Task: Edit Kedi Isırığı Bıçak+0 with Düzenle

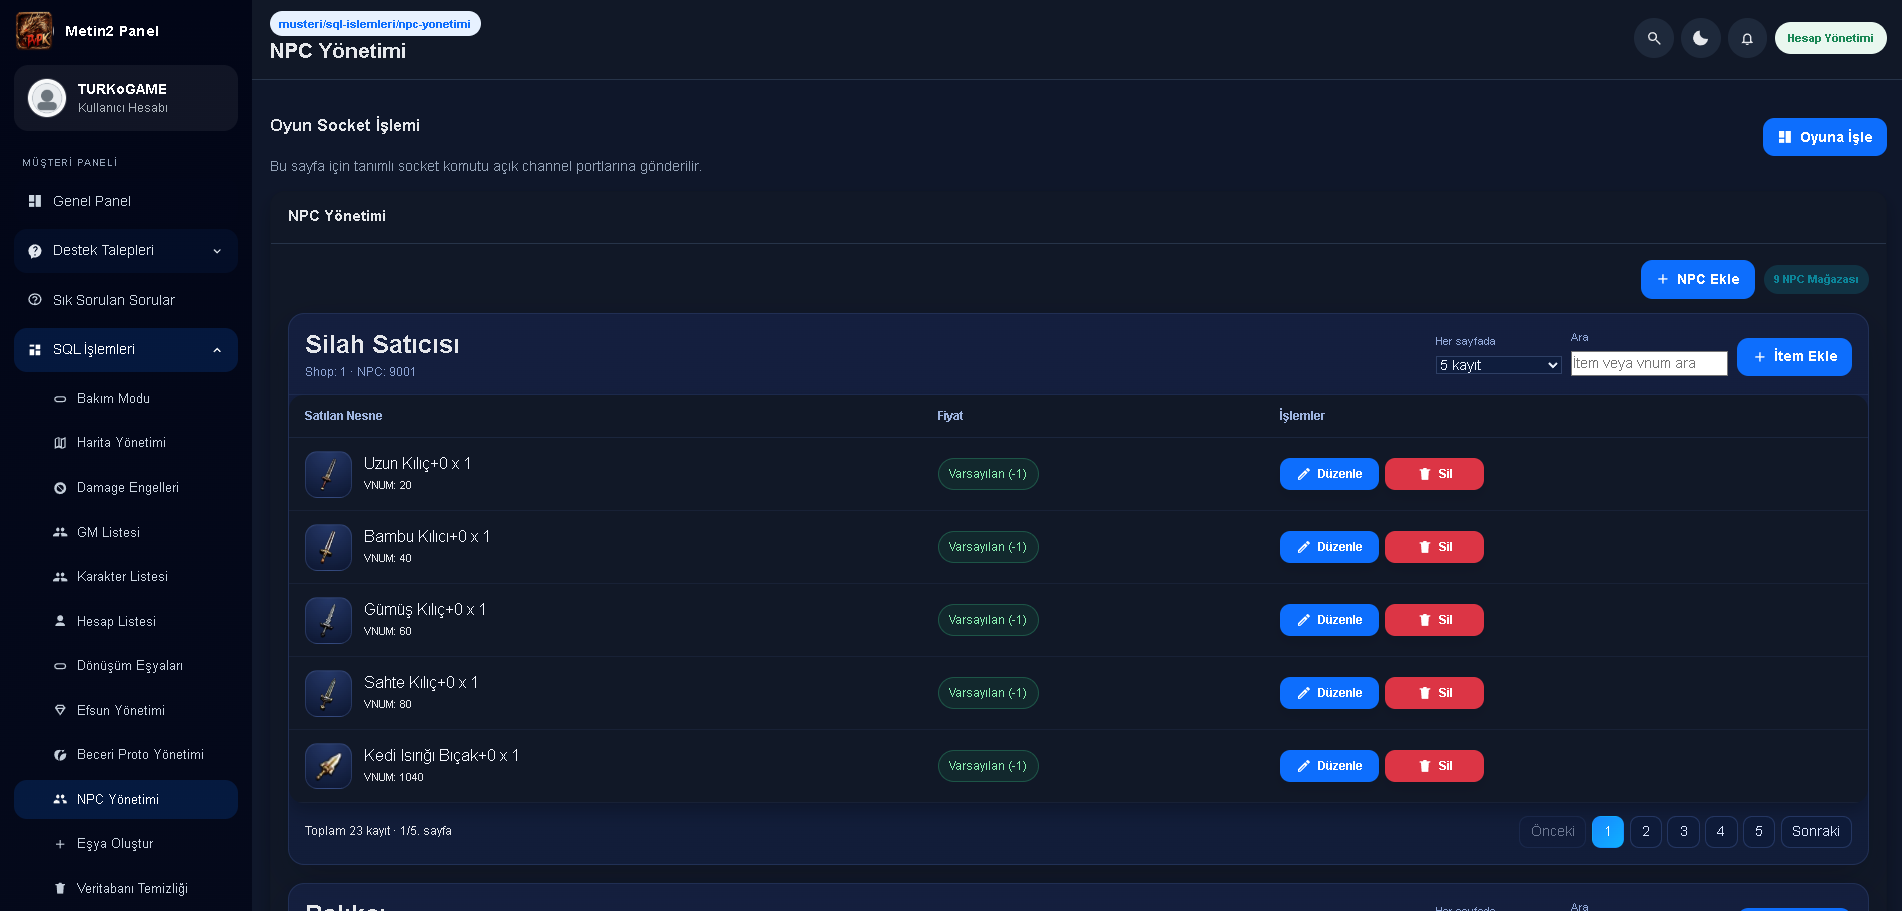Action: (1329, 766)
